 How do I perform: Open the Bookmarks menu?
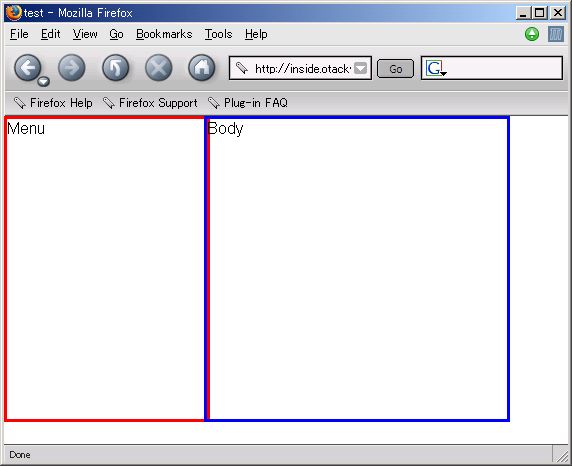tap(164, 34)
